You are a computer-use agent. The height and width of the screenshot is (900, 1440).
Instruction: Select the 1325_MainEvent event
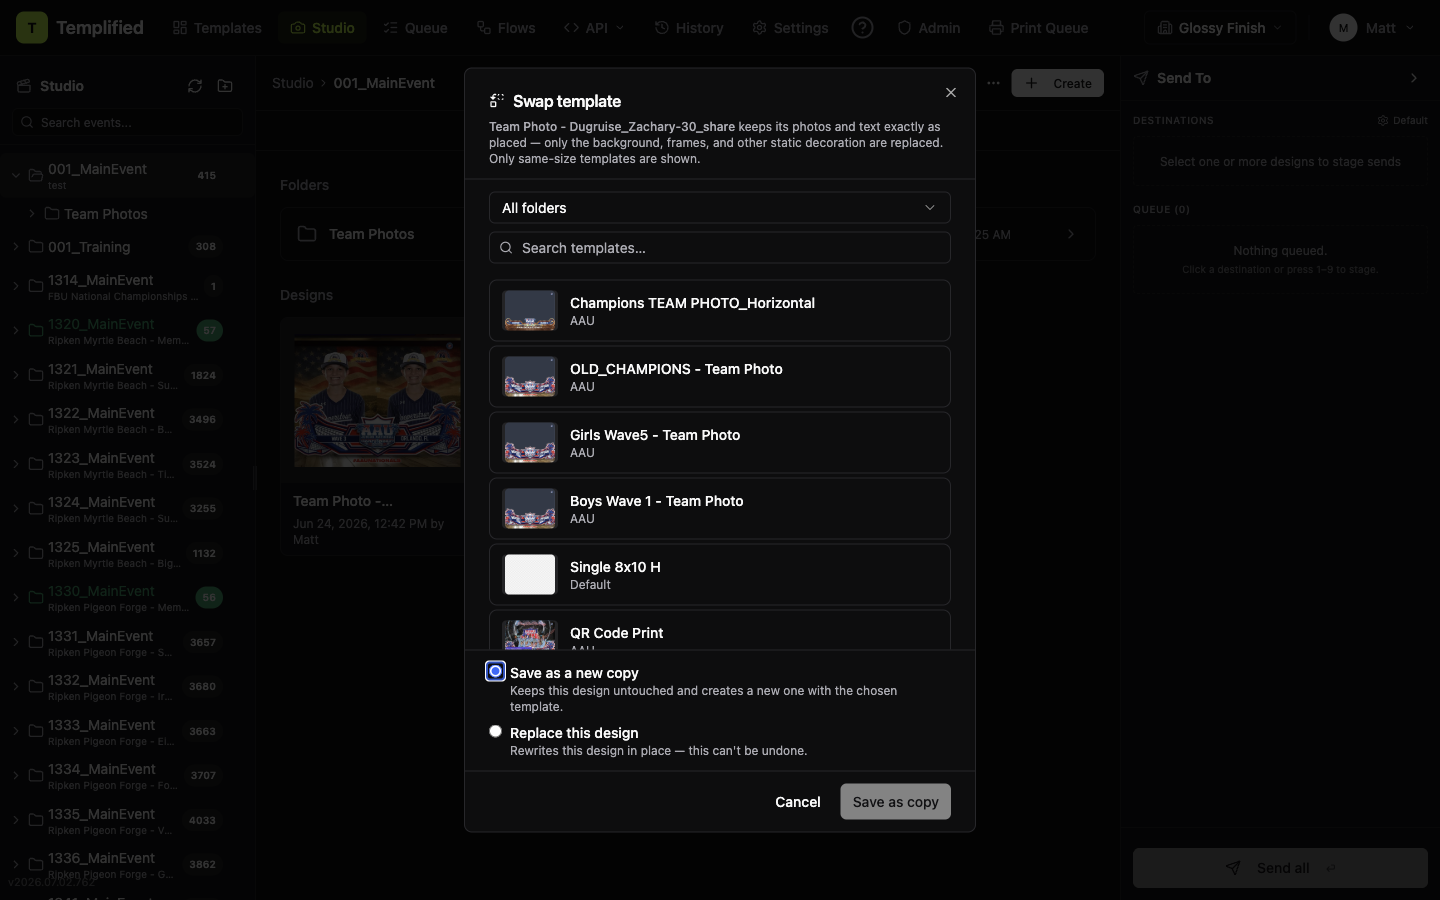click(x=127, y=553)
